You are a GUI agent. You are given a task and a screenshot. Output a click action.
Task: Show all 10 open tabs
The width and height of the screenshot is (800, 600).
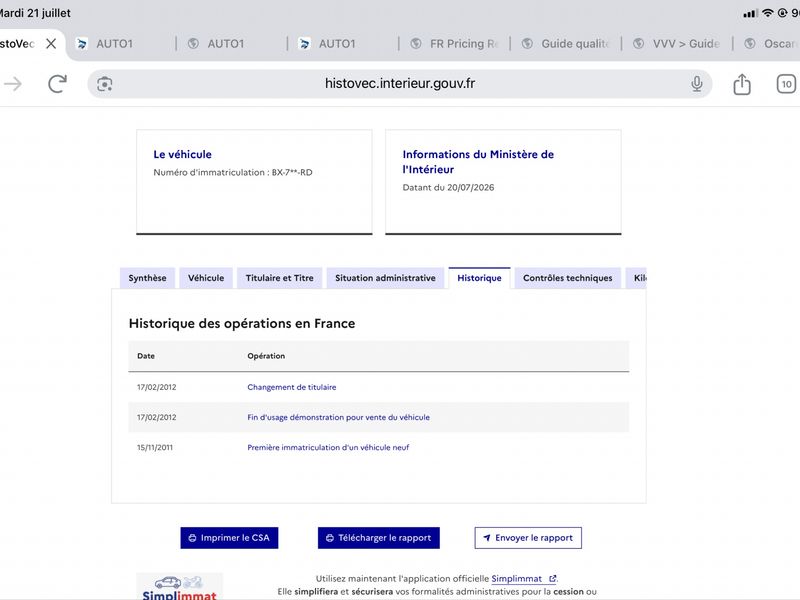coord(786,84)
